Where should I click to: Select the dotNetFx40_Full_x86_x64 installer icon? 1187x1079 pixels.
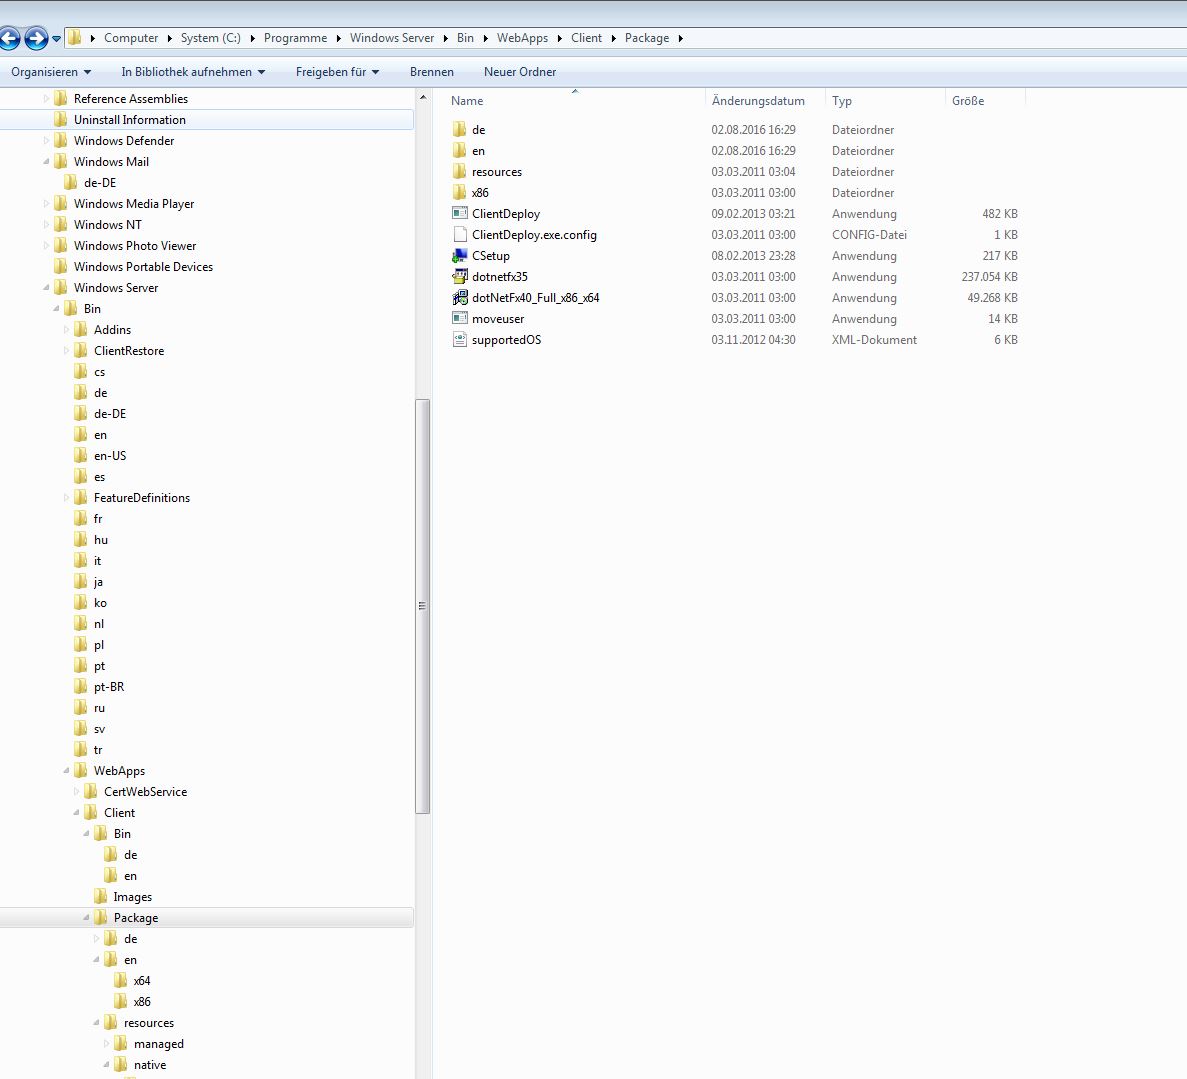pyautogui.click(x=460, y=298)
